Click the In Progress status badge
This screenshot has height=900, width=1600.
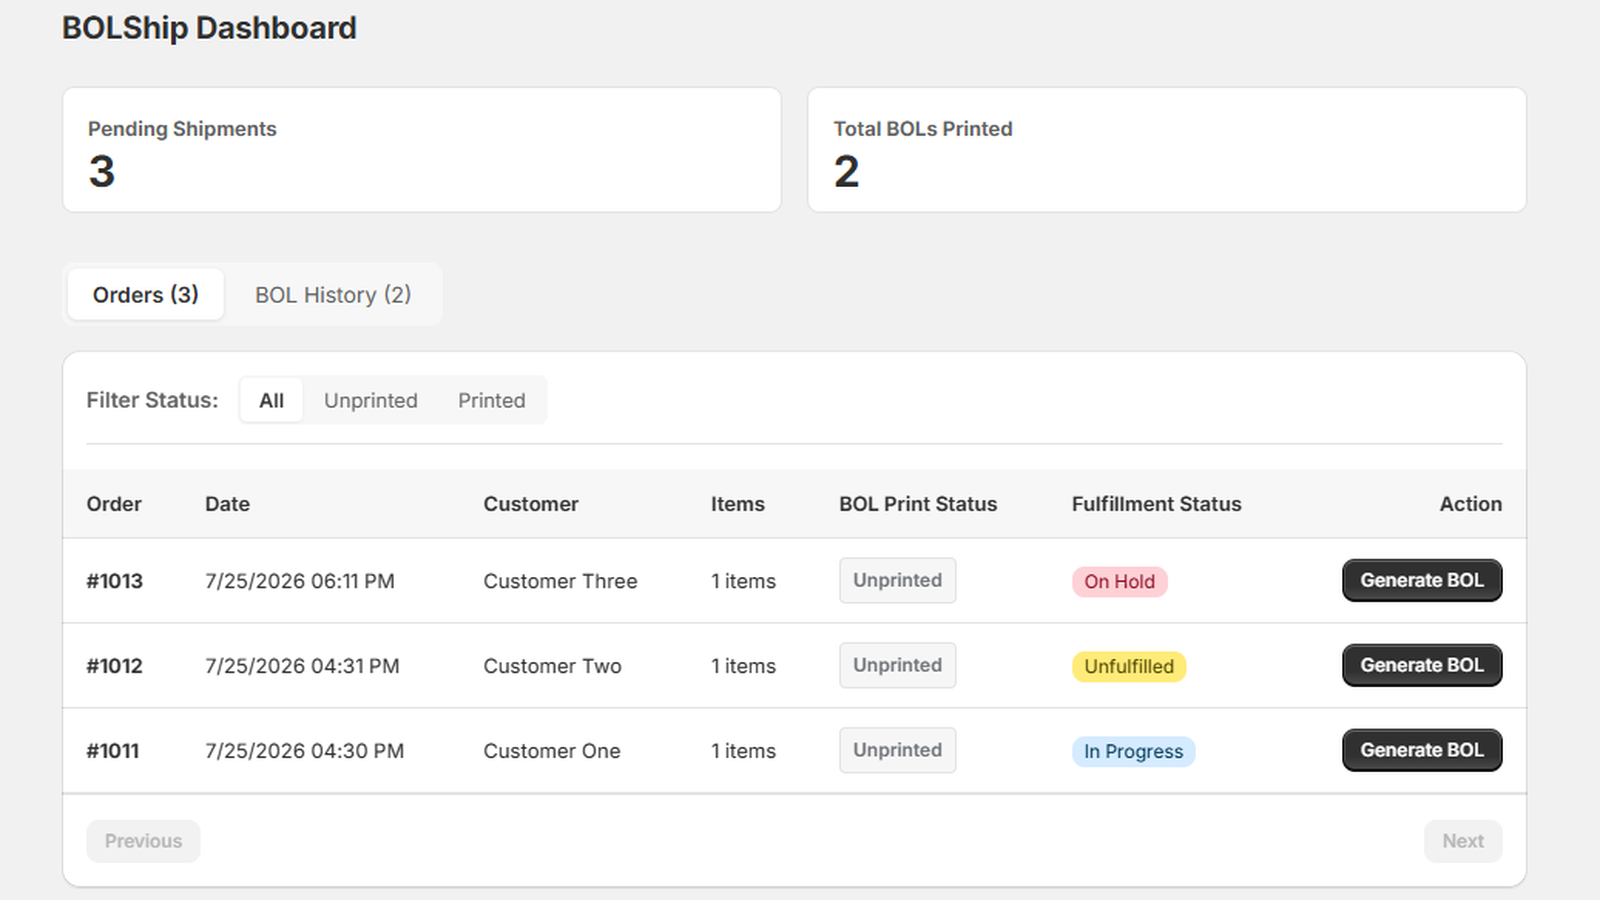pyautogui.click(x=1134, y=752)
